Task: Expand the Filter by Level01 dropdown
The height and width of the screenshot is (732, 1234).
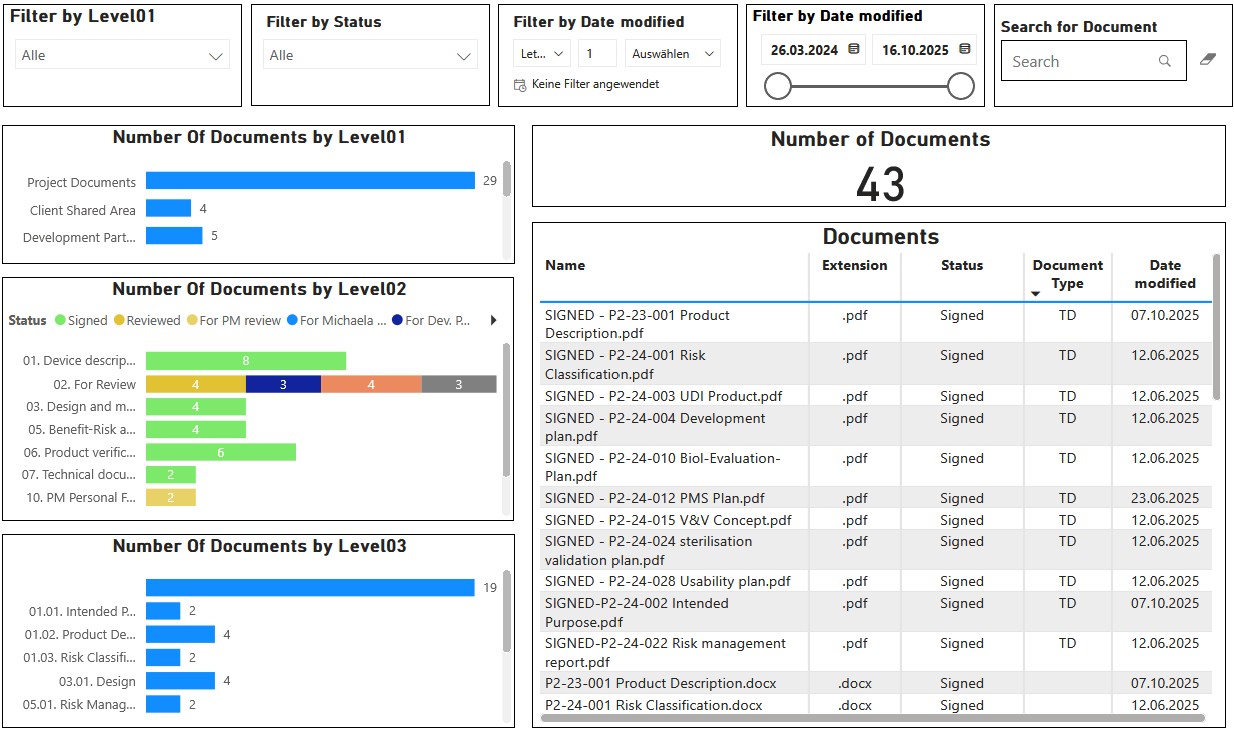Action: point(215,56)
